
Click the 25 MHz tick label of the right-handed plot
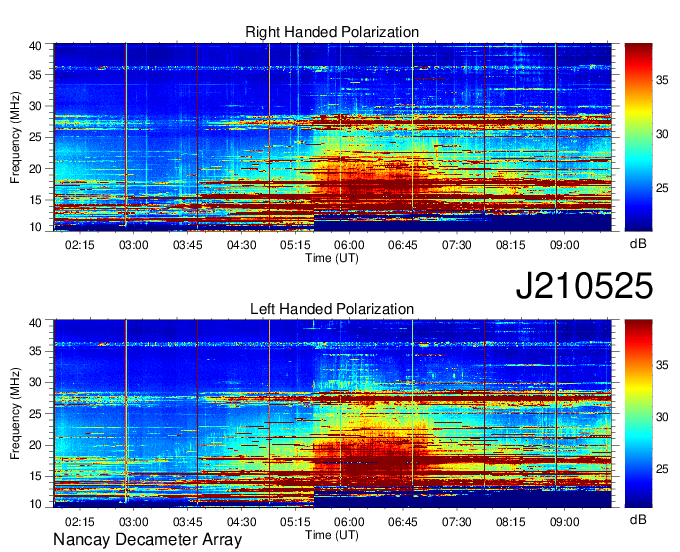click(35, 137)
